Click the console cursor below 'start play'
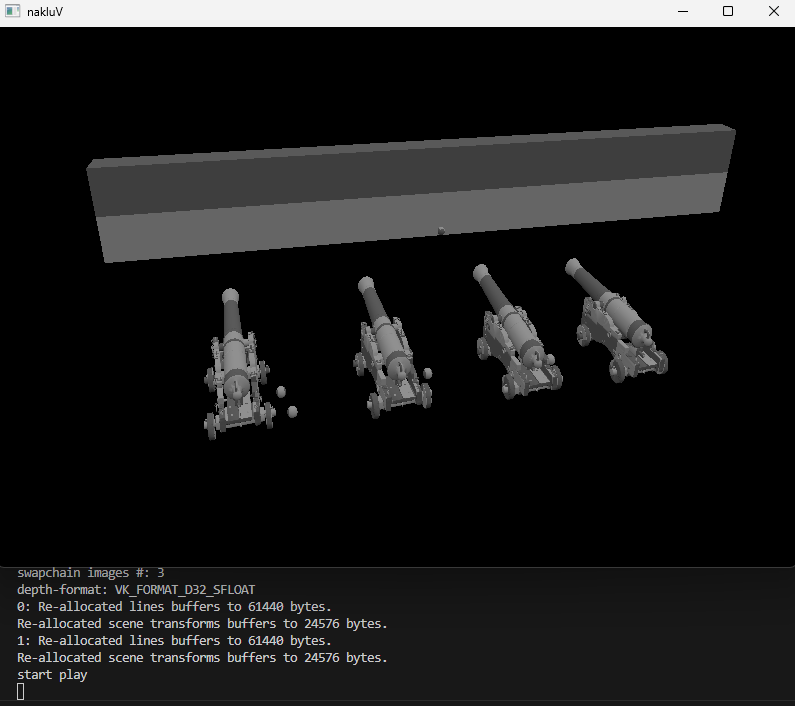This screenshot has width=795, height=706. 21,692
